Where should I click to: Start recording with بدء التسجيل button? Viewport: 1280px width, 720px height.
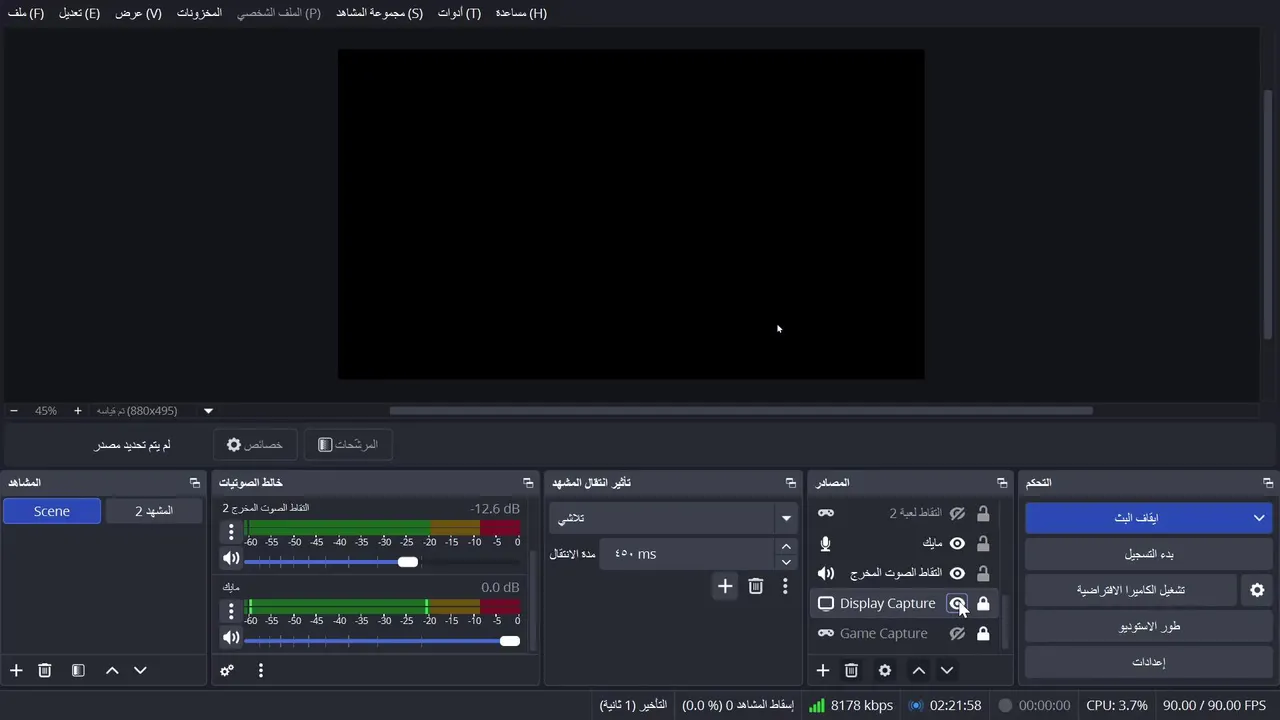coord(1149,554)
